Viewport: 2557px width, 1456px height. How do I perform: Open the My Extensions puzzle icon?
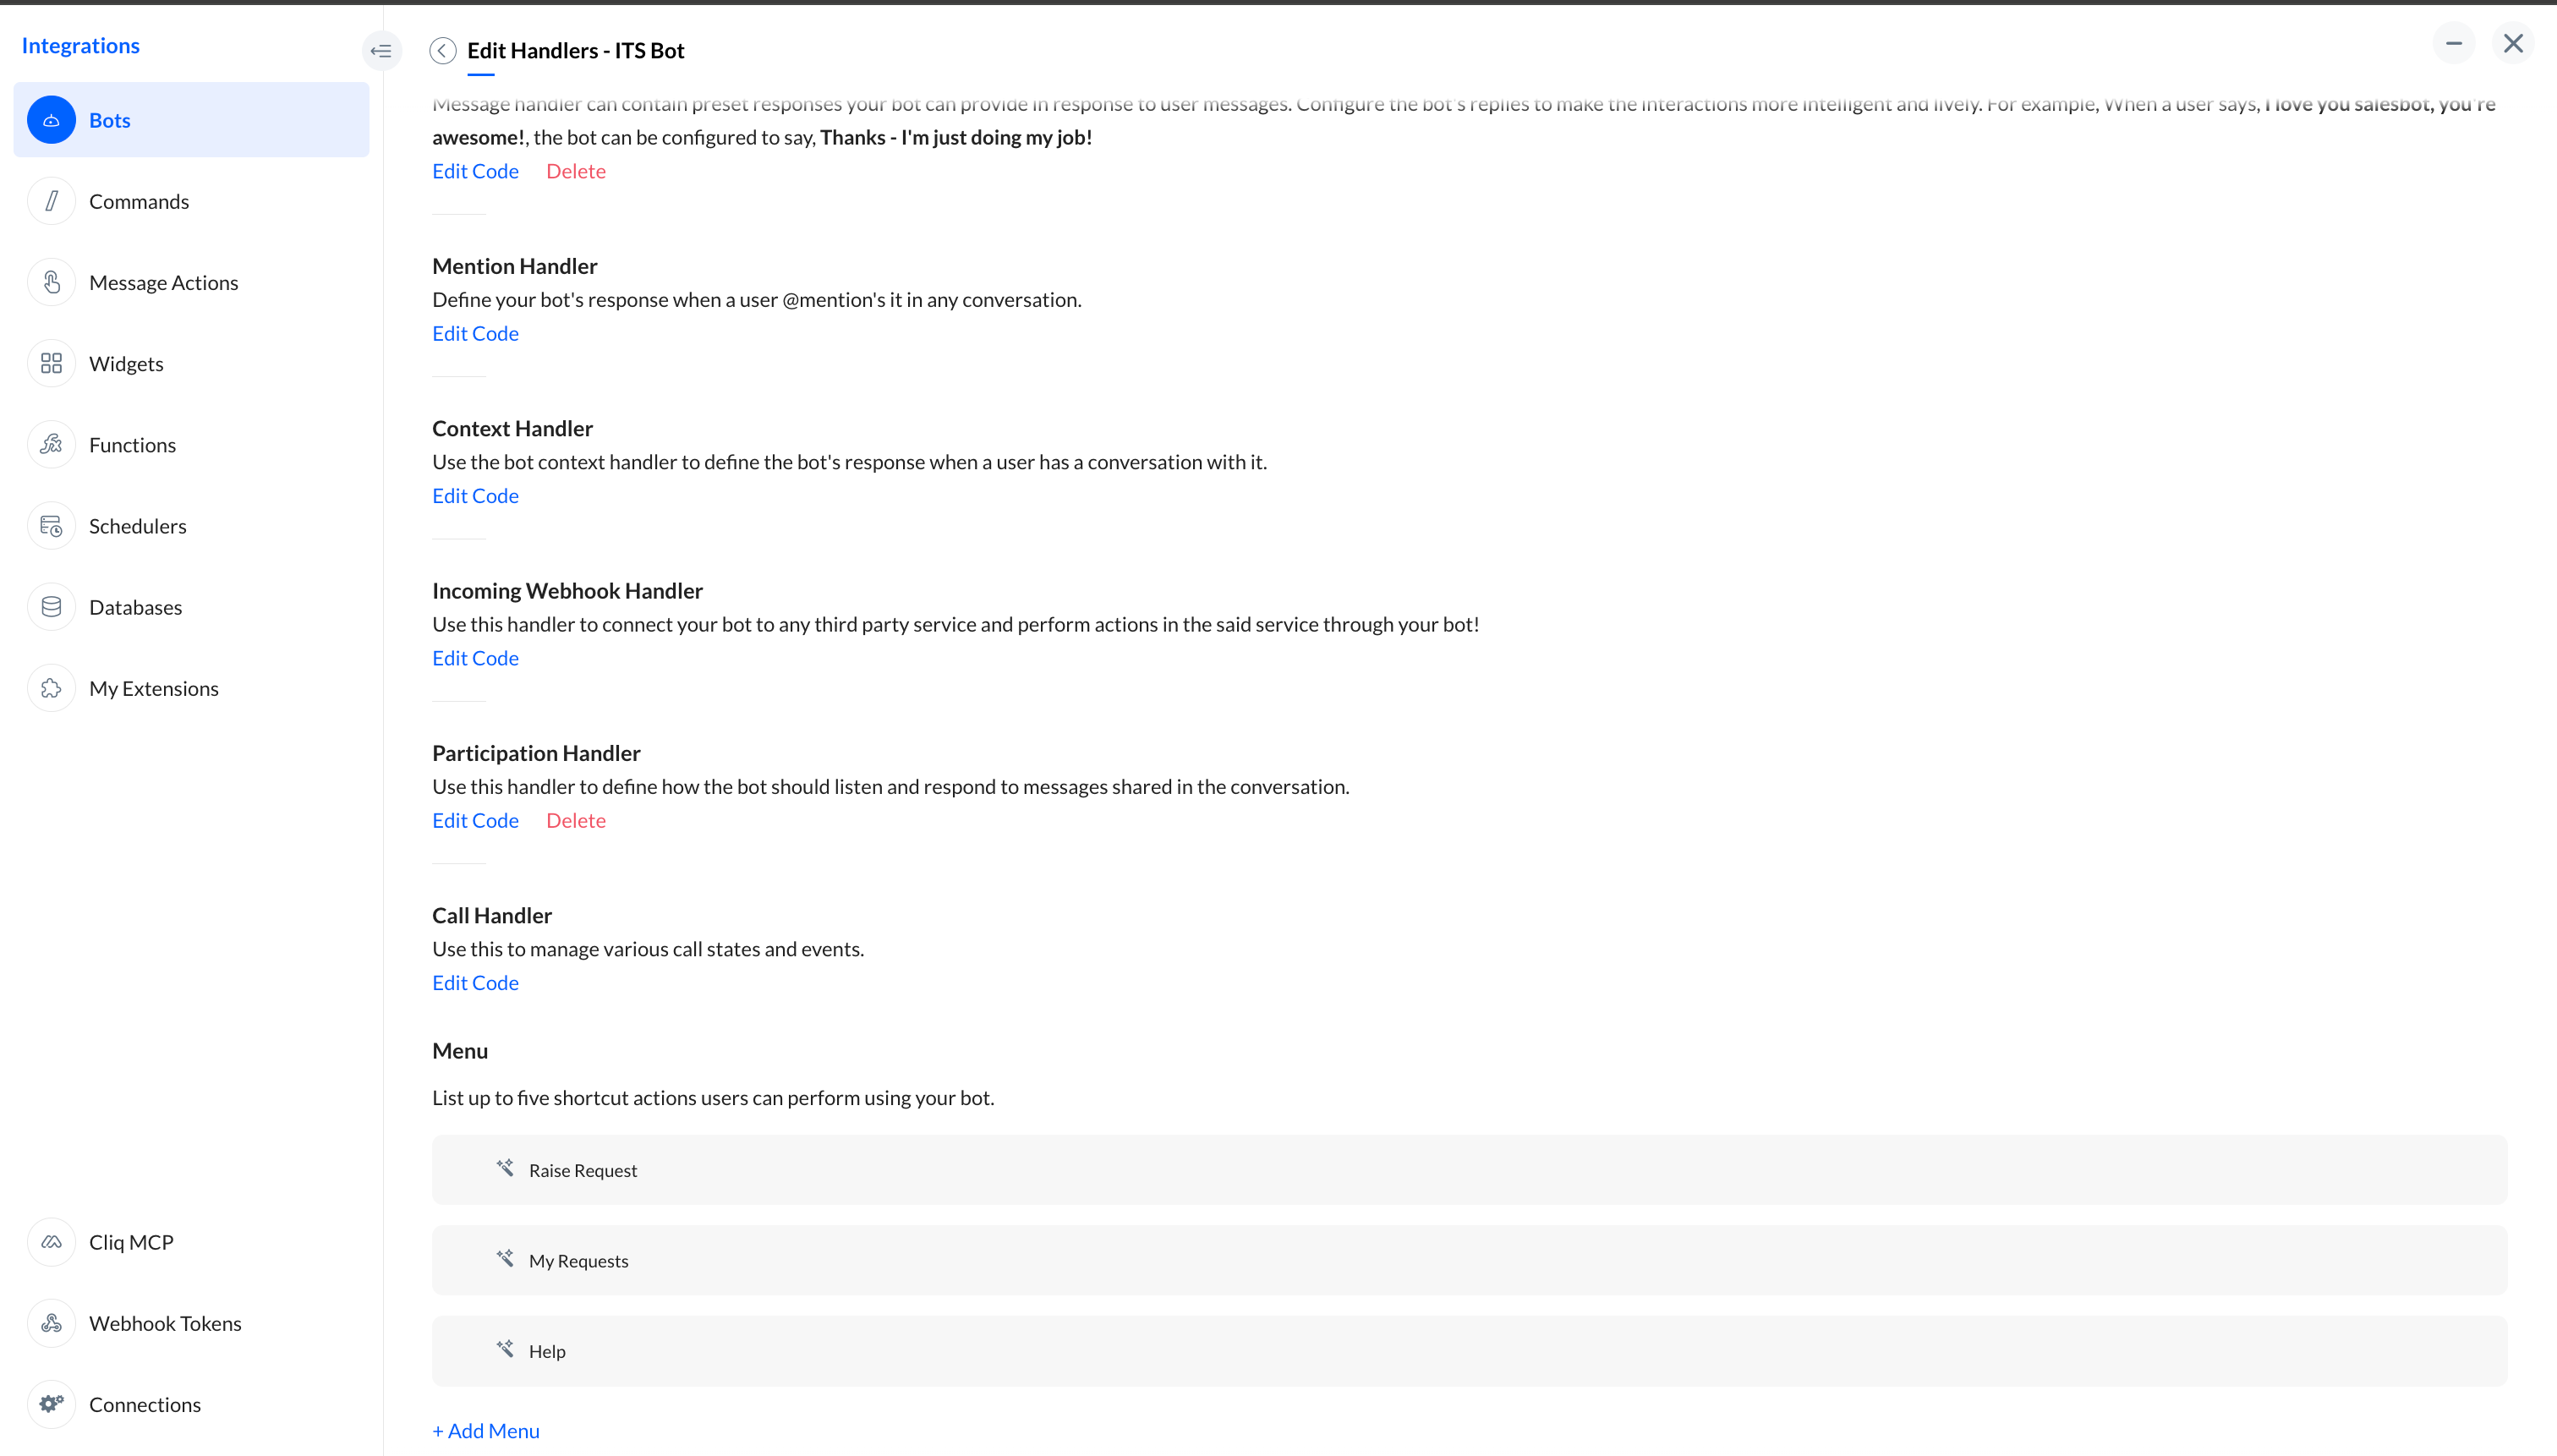(51, 688)
